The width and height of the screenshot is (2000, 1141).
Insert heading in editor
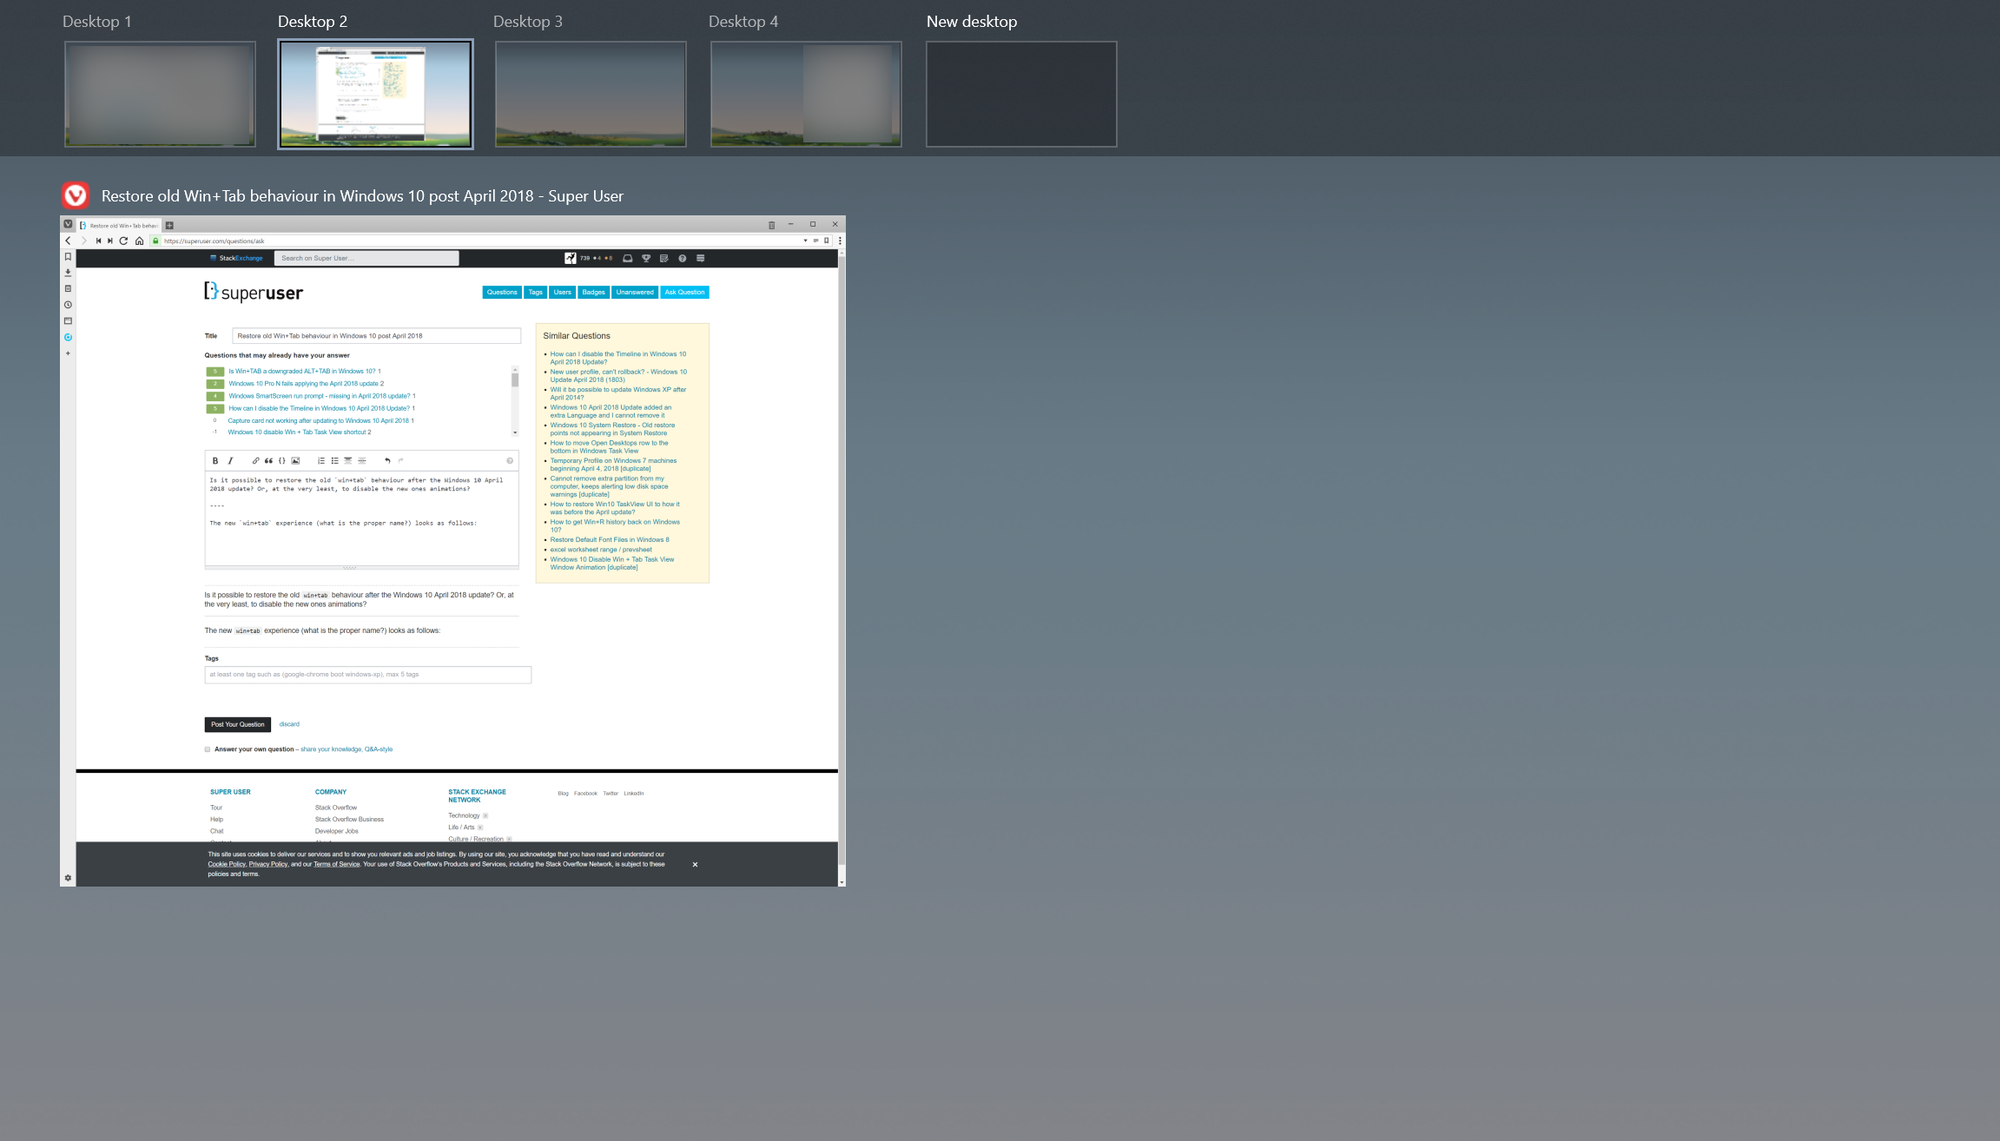pos(348,461)
